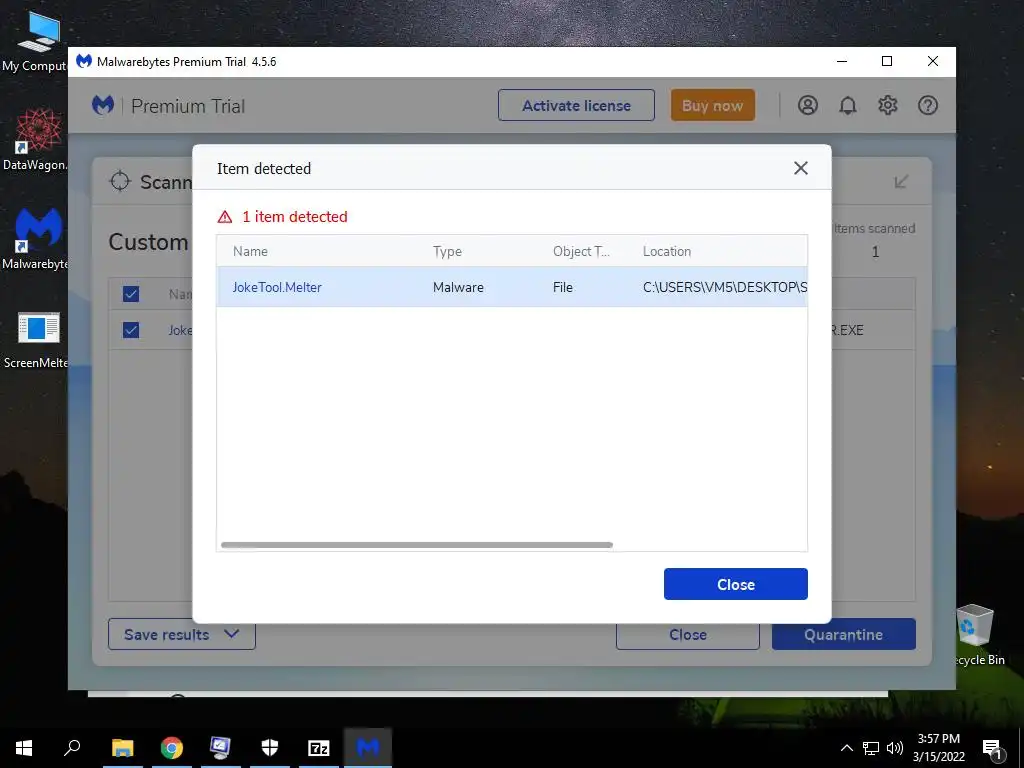This screenshot has width=1024, height=768.
Task: Click Activate license
Action: (x=576, y=105)
